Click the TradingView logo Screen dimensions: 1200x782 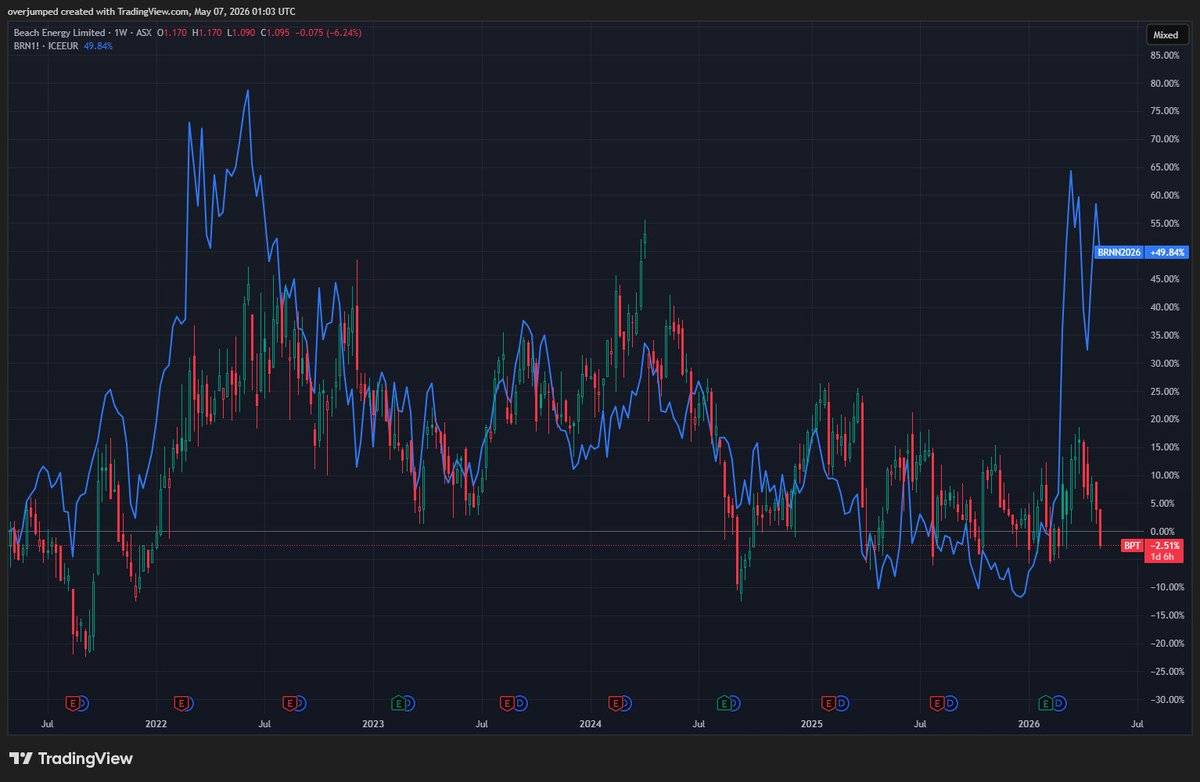click(71, 759)
